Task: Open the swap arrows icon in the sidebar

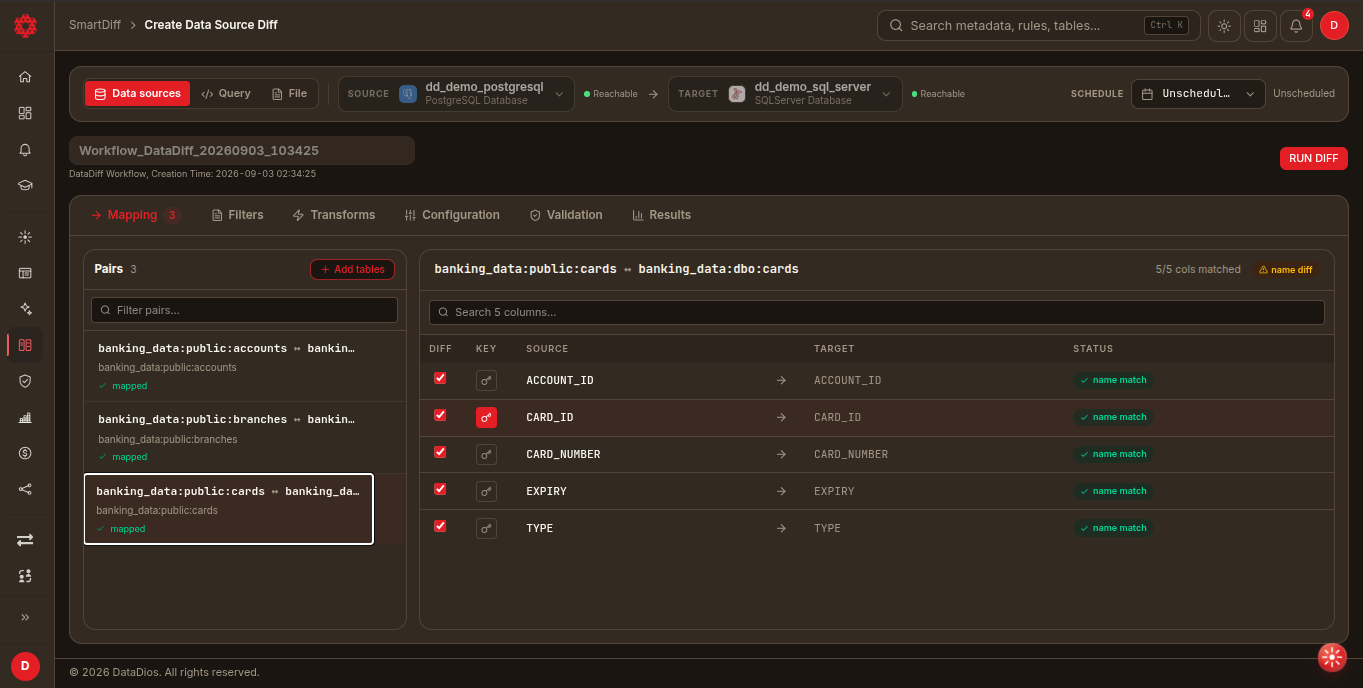Action: (25, 540)
